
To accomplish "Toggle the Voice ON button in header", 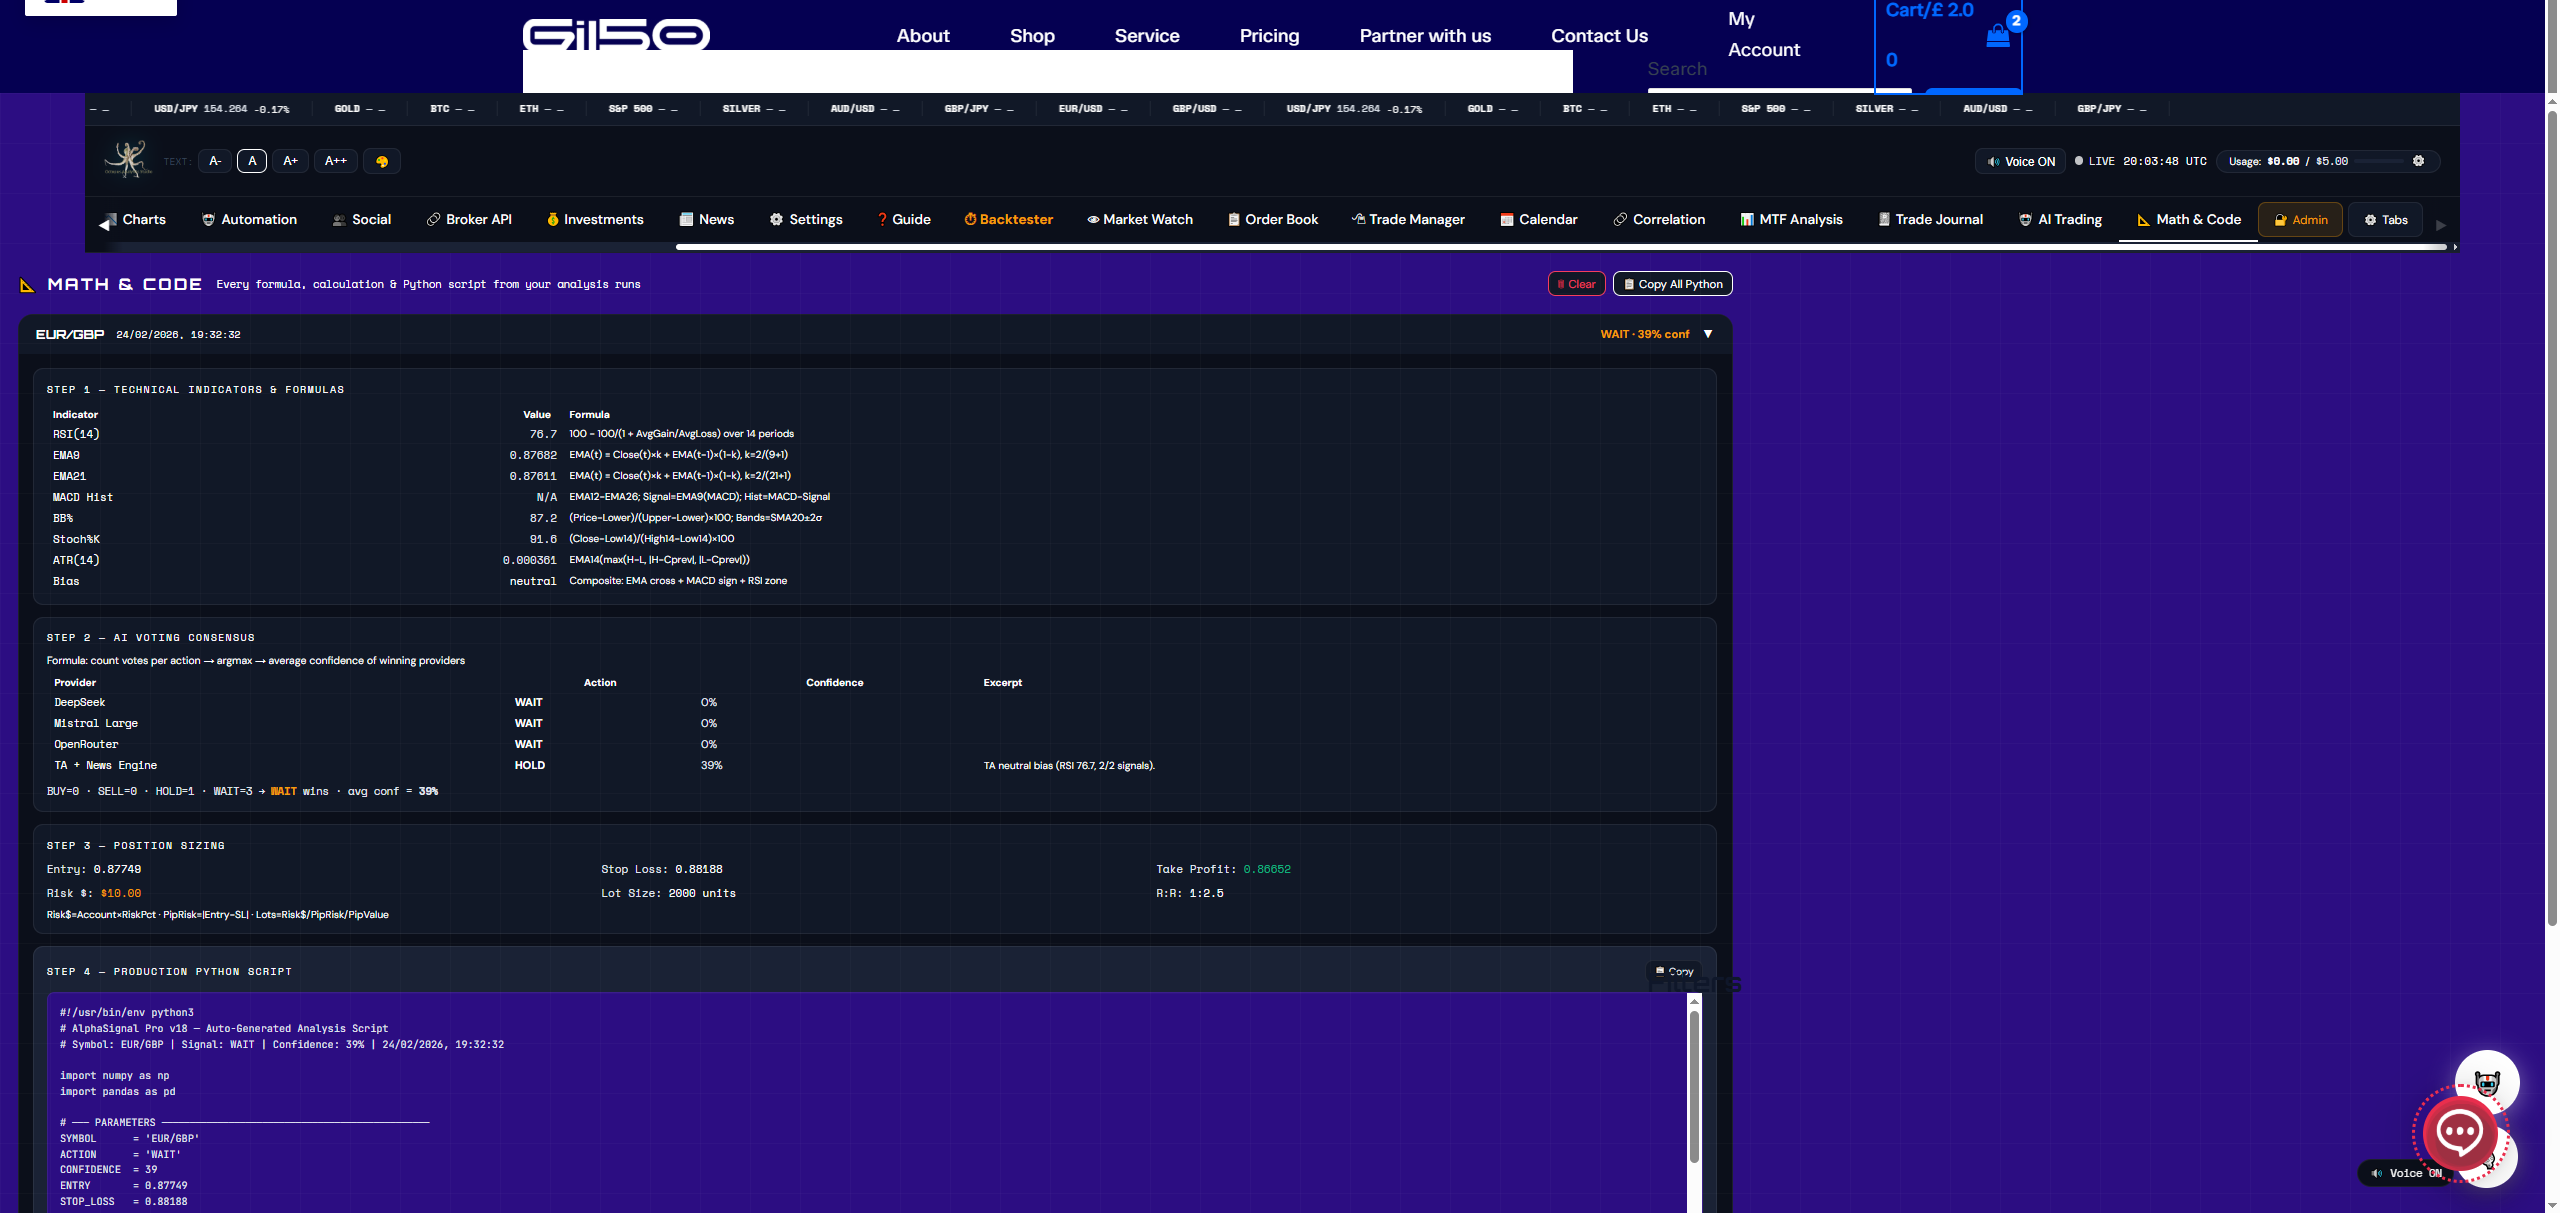I will 2020,161.
